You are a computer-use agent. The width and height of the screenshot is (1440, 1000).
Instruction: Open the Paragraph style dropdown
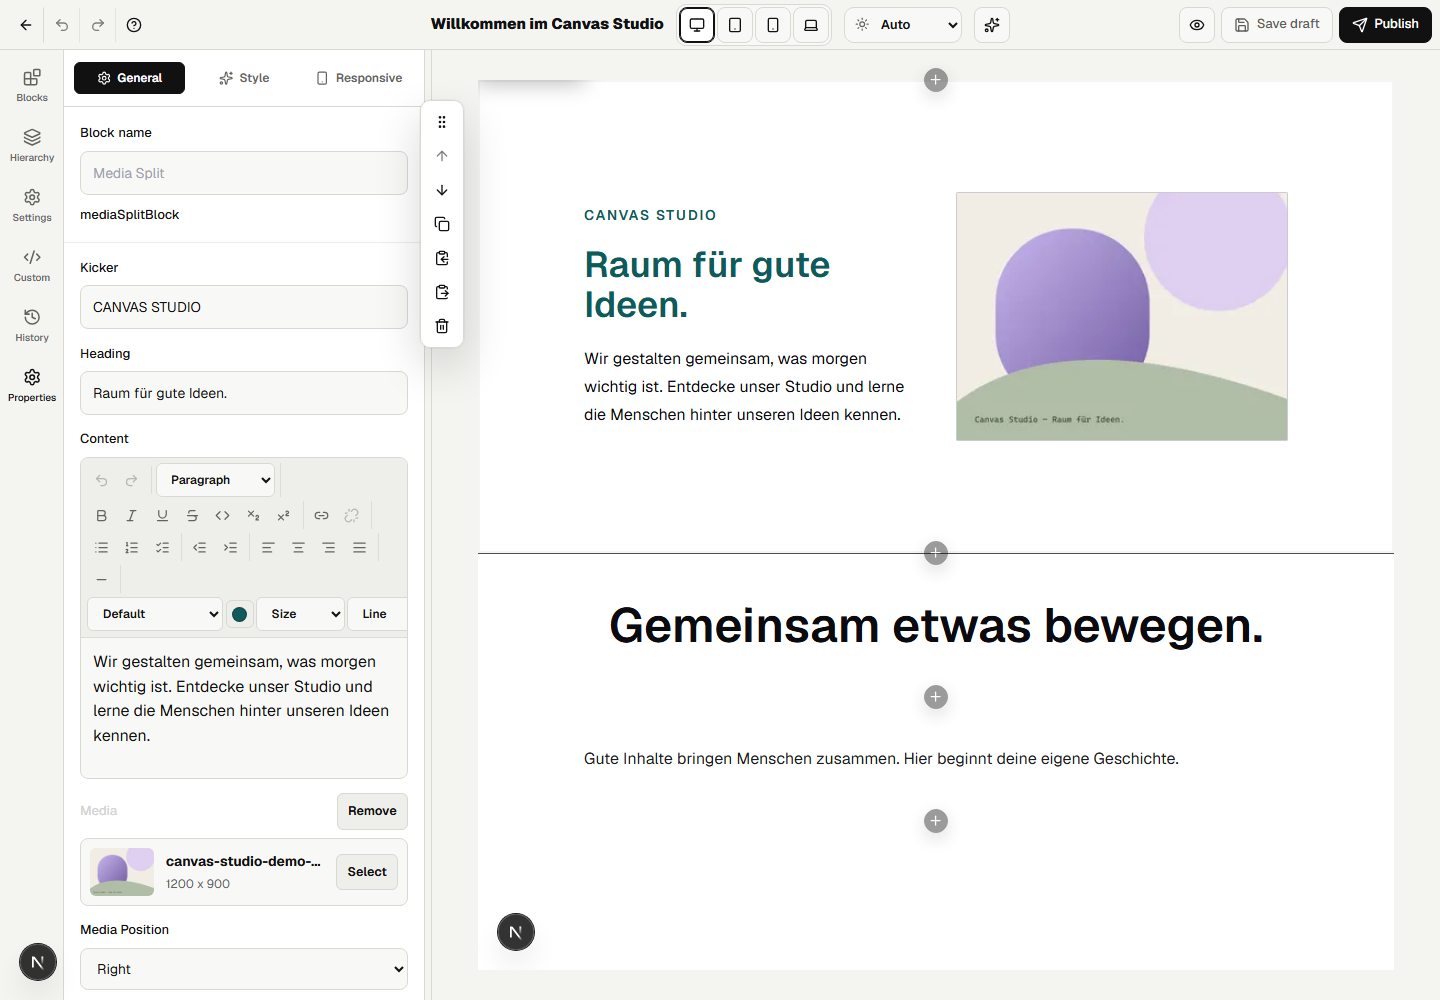point(215,480)
